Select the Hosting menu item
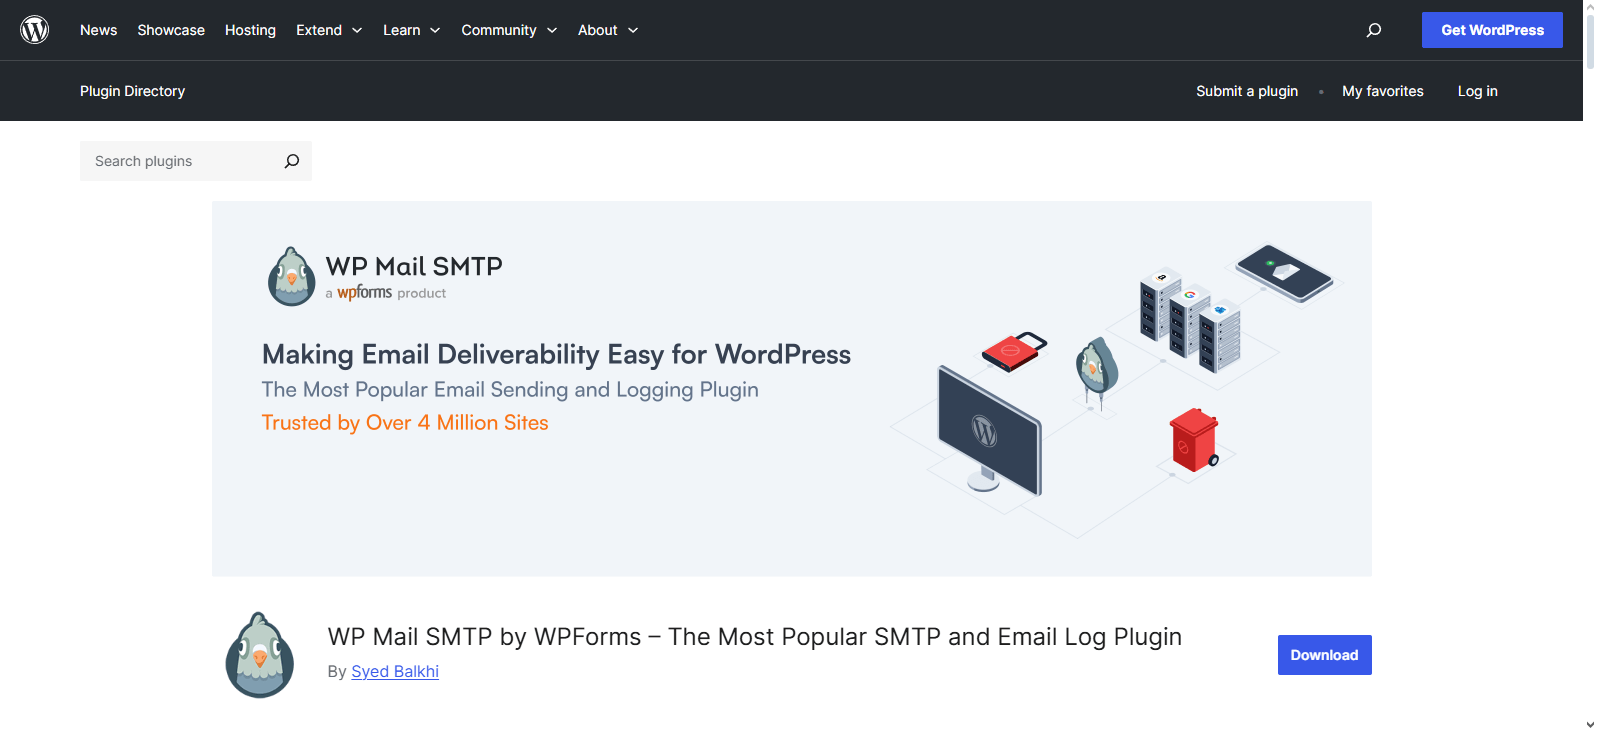 tap(250, 30)
